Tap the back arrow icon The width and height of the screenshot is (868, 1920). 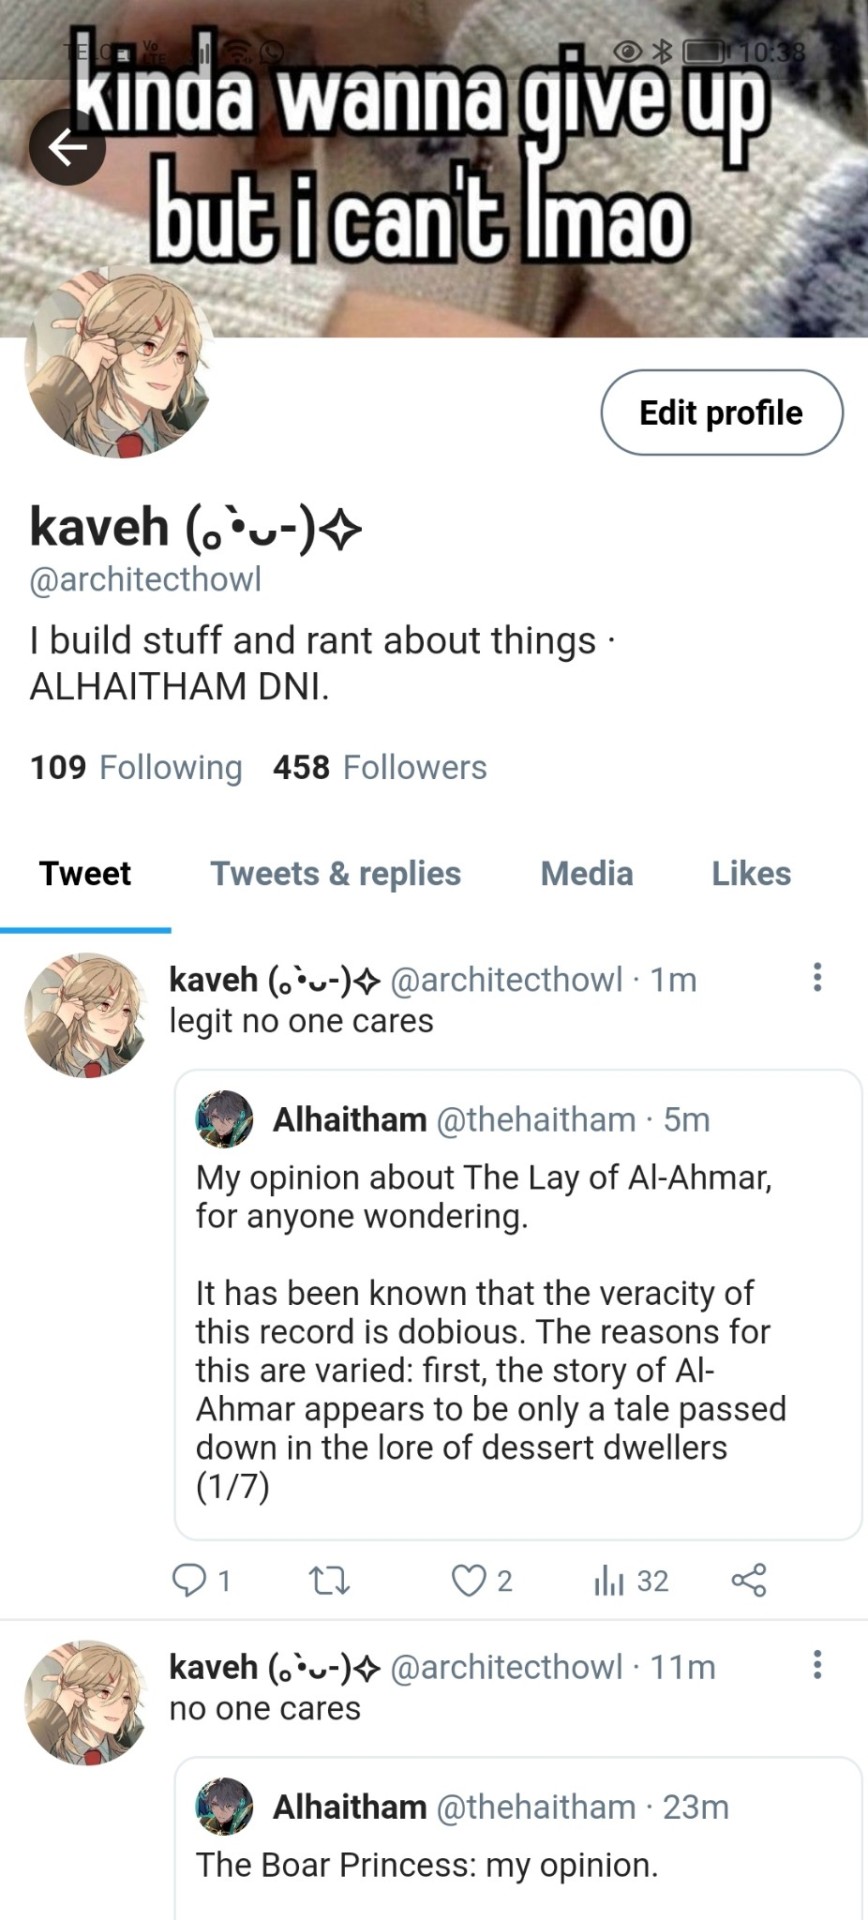click(x=67, y=147)
